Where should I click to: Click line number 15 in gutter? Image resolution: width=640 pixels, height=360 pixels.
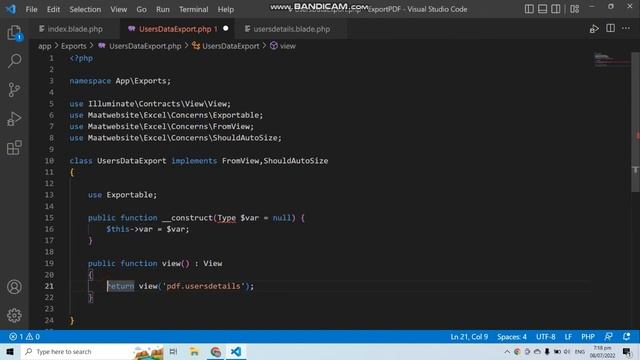click(x=49, y=218)
